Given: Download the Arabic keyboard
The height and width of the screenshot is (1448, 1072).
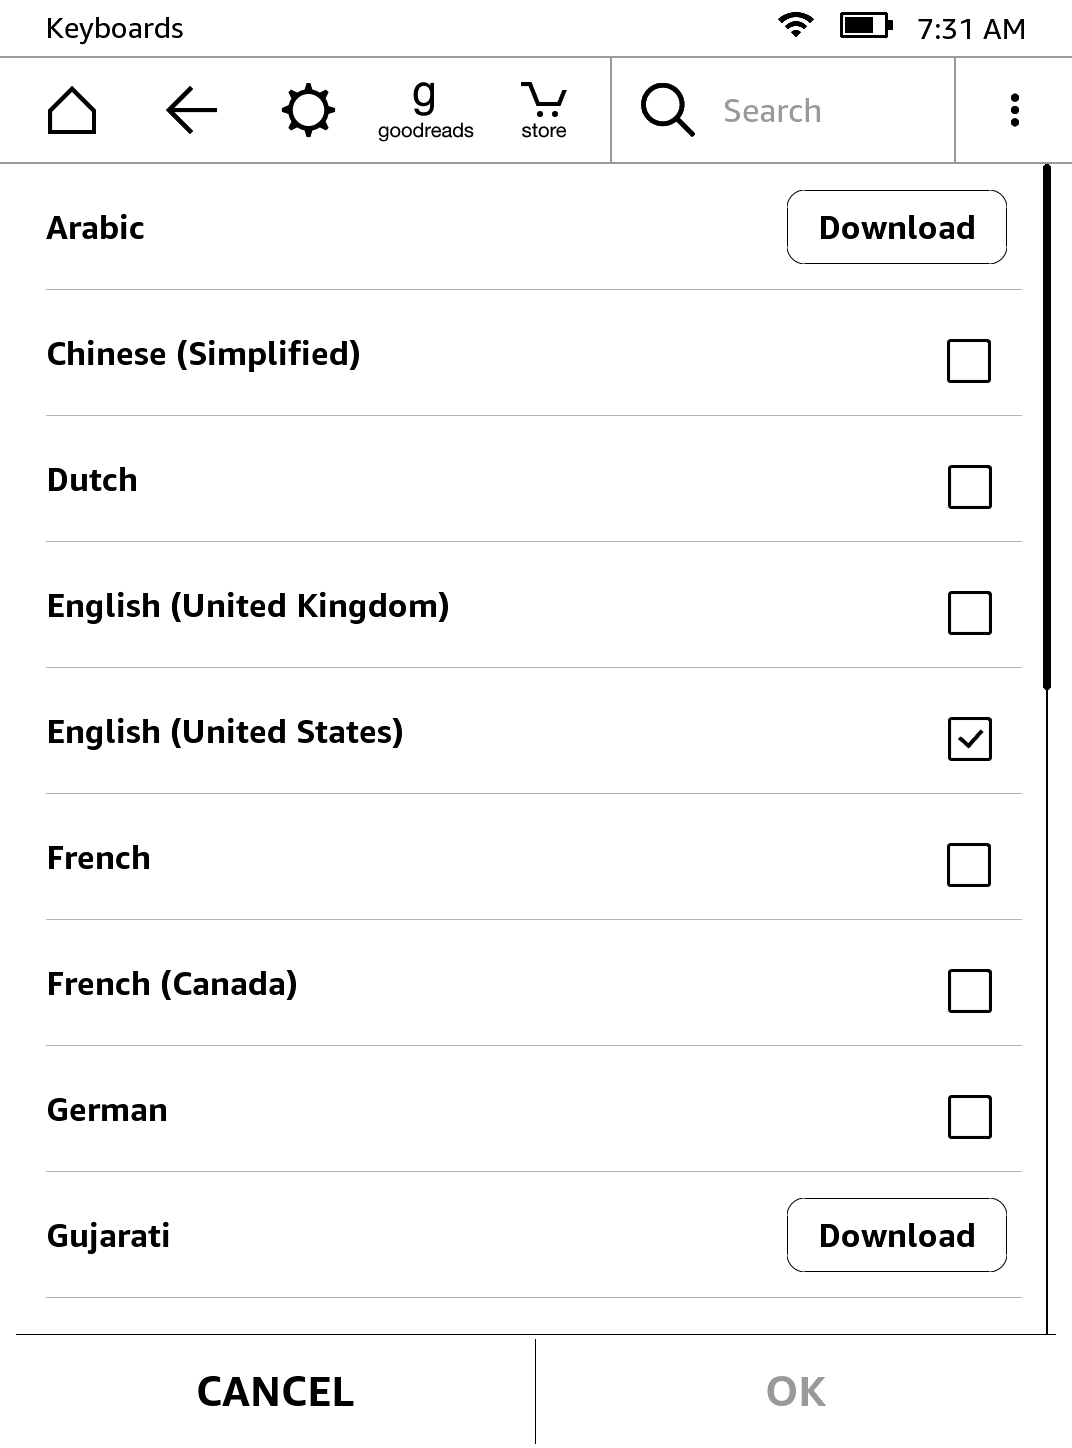Looking at the screenshot, I should coord(896,227).
